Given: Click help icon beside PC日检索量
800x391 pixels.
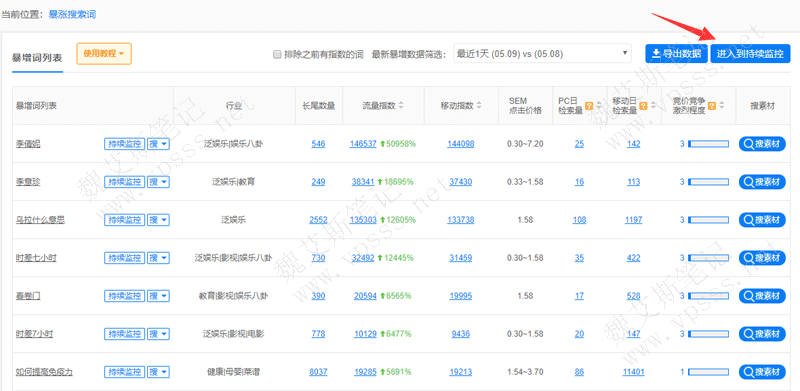Looking at the screenshot, I should [x=589, y=106].
